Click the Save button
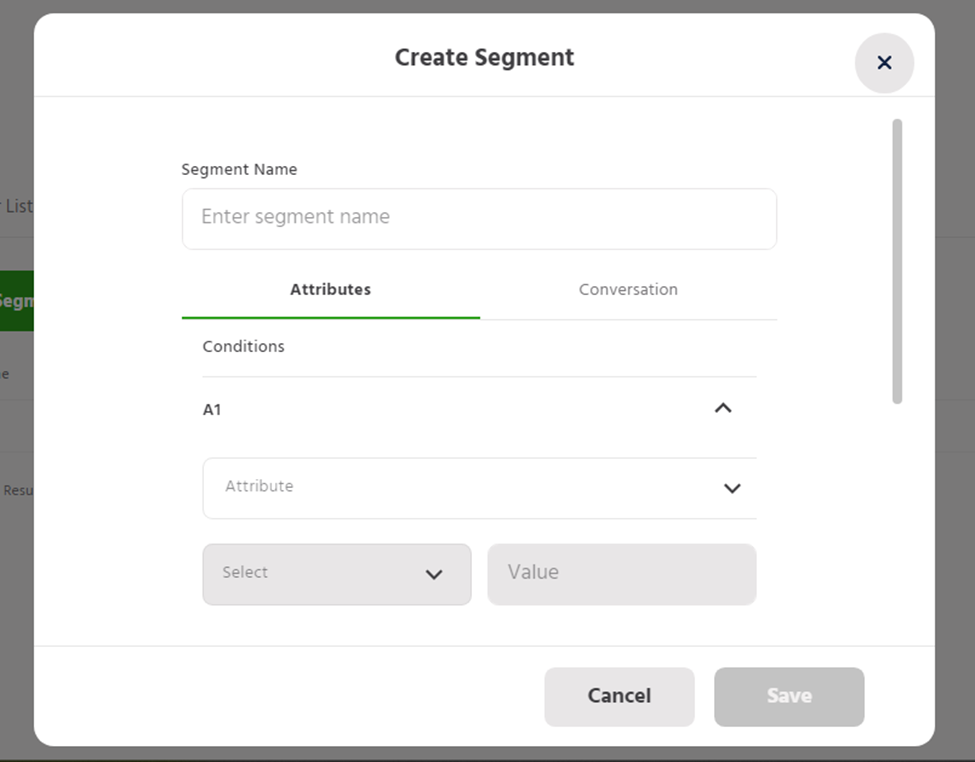Image resolution: width=975 pixels, height=762 pixels. point(788,696)
